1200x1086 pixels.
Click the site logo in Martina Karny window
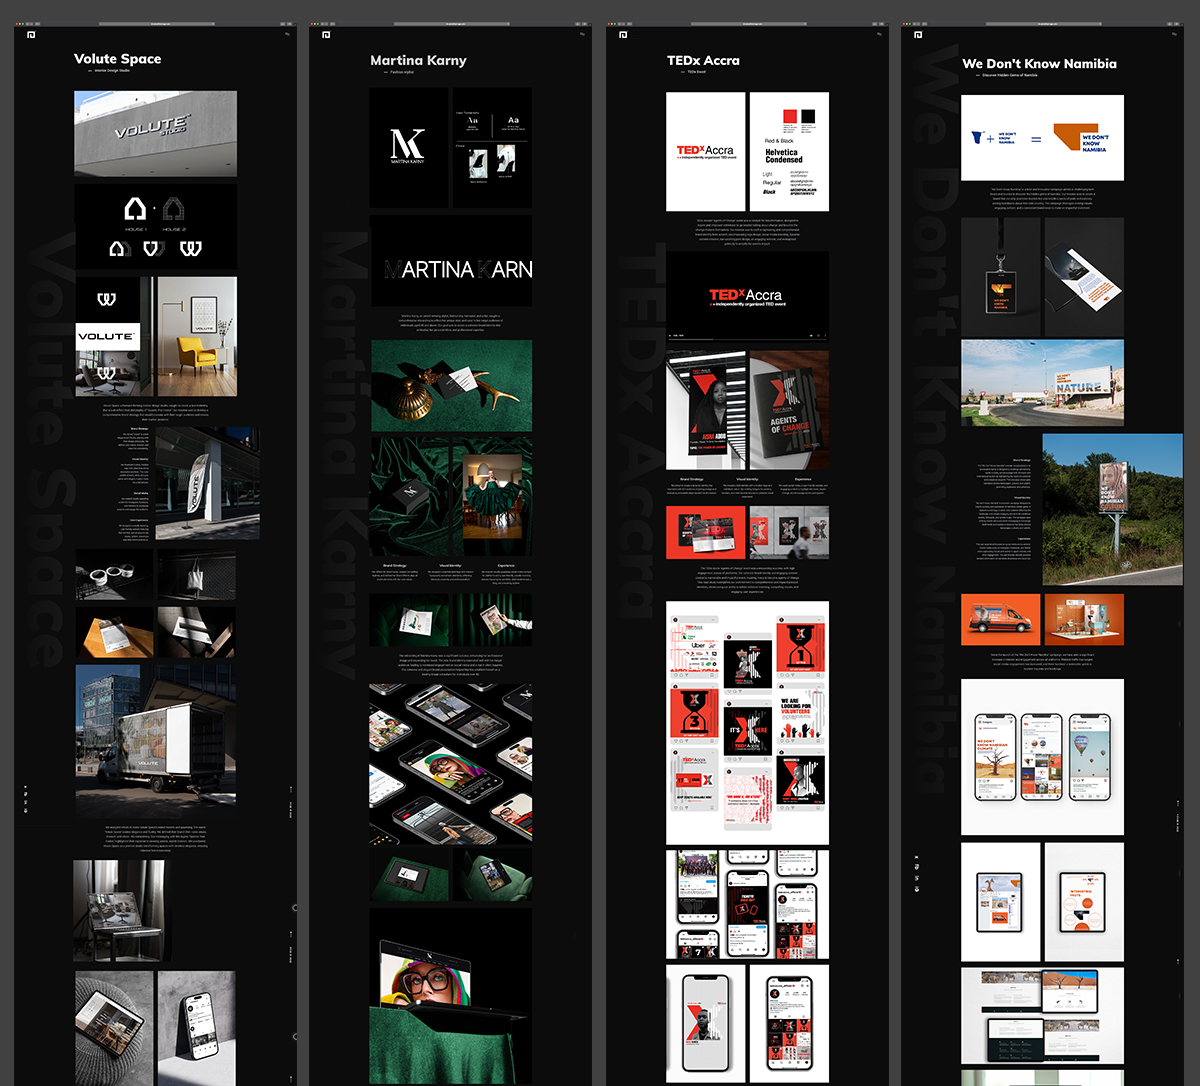click(x=325, y=35)
